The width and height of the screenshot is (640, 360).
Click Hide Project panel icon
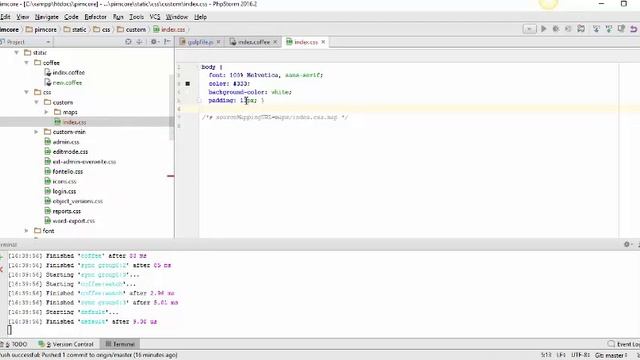click(167, 42)
